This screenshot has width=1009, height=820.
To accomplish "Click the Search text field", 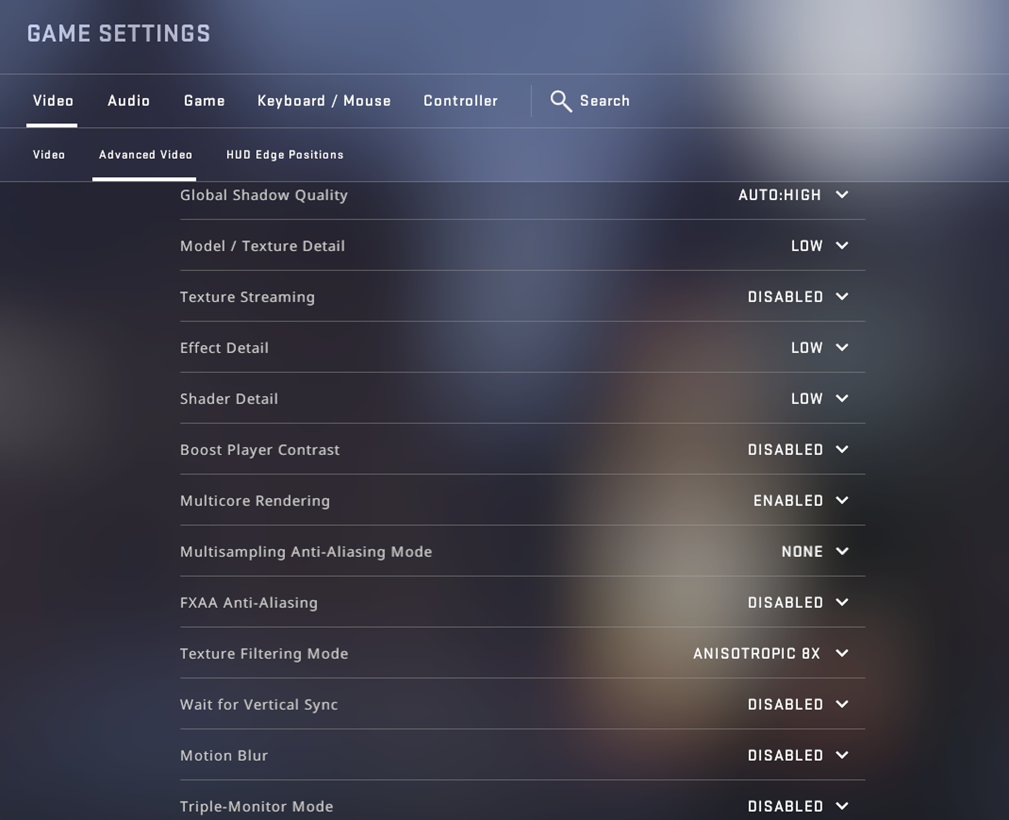I will [605, 101].
